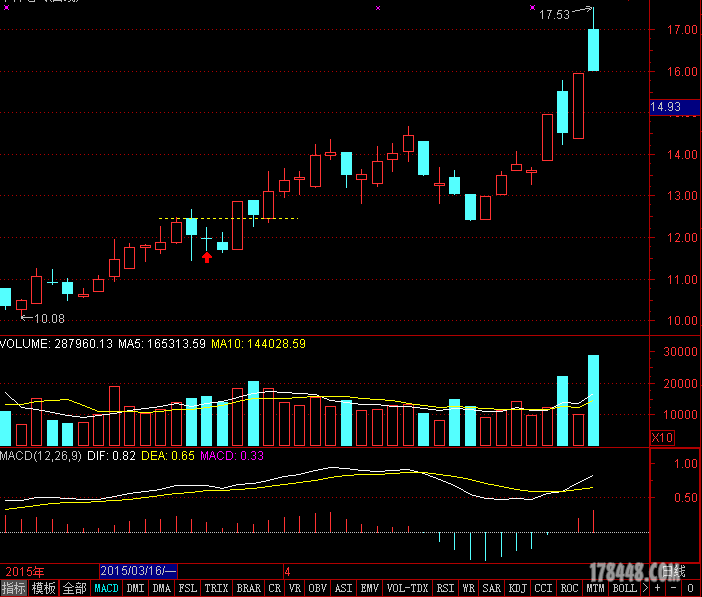
Task: Click the 14.93 price marker on axis
Action: (675, 107)
